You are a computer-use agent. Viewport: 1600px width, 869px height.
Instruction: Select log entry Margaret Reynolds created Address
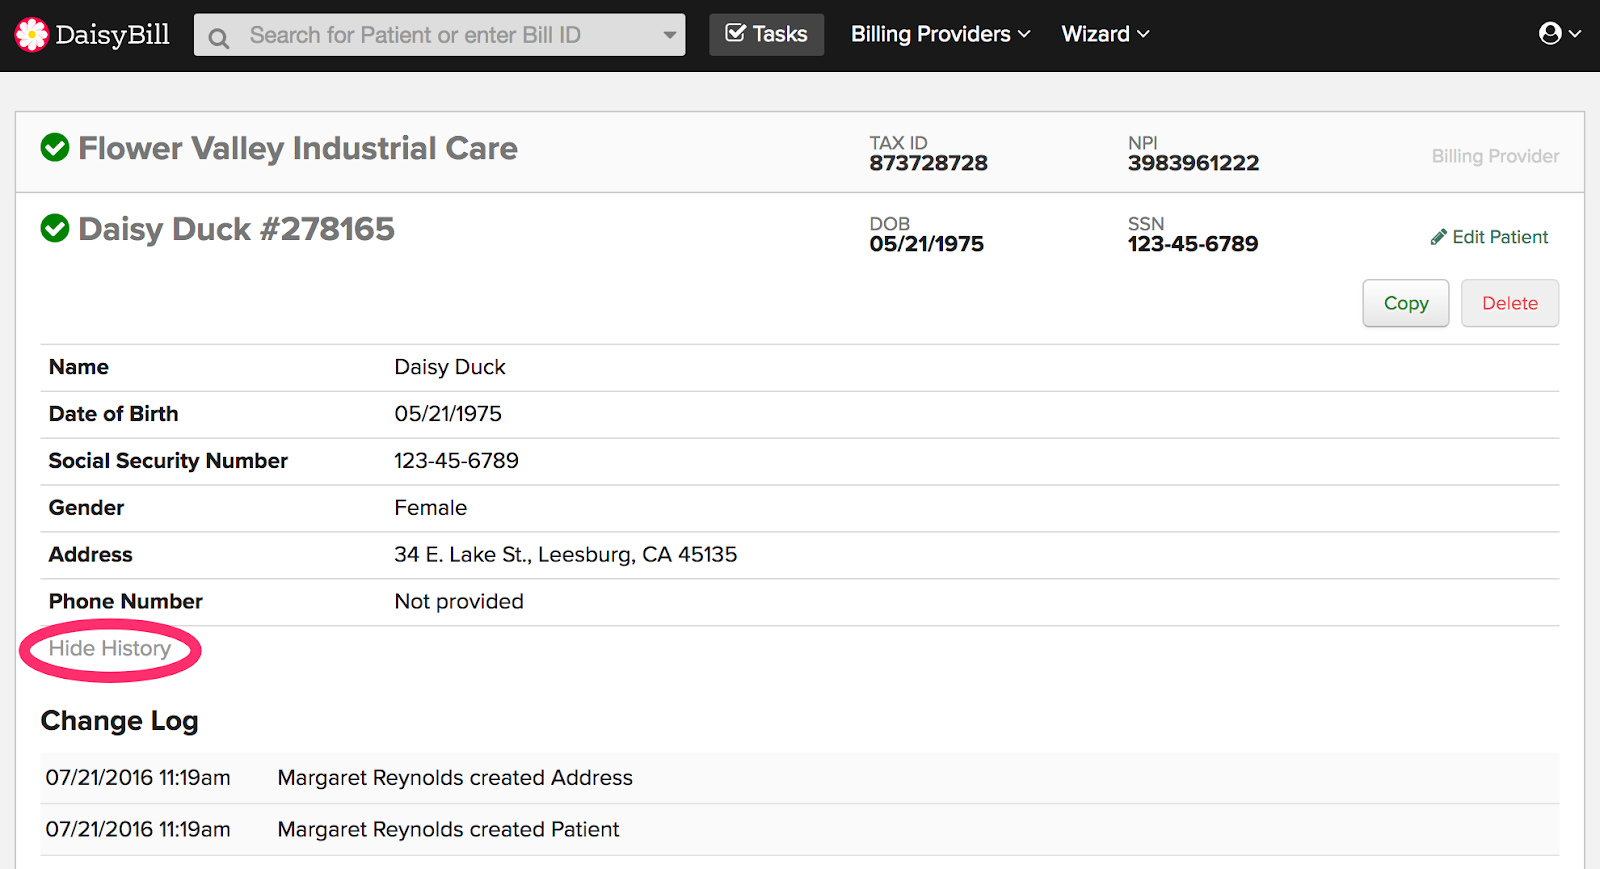pyautogui.click(x=455, y=778)
